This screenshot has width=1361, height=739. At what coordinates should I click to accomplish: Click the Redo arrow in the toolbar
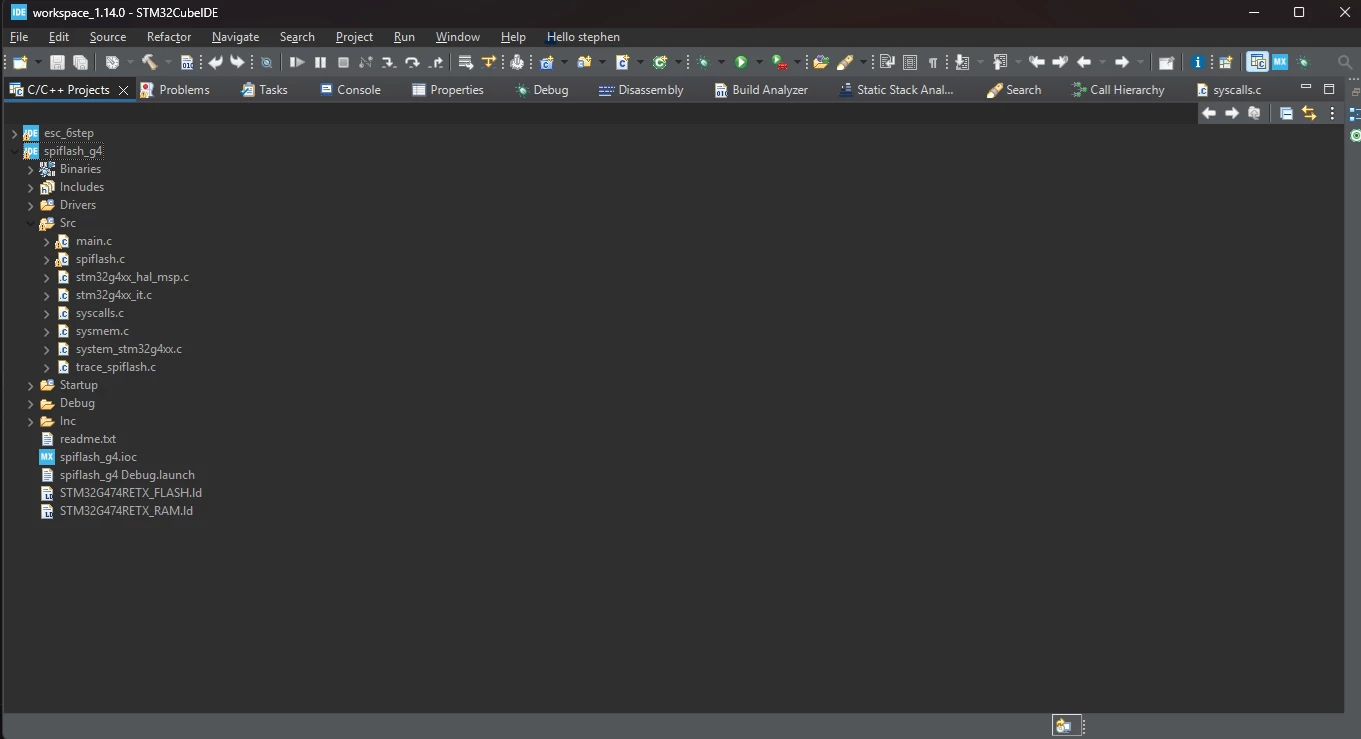237,62
